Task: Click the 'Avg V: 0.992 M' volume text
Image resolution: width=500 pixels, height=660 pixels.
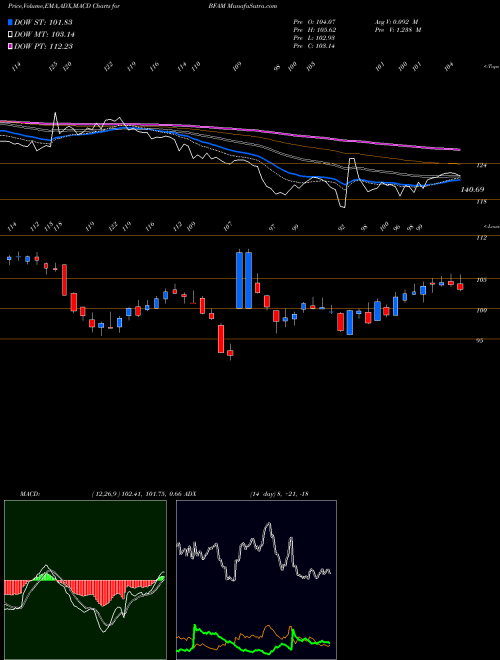Action: point(396,22)
